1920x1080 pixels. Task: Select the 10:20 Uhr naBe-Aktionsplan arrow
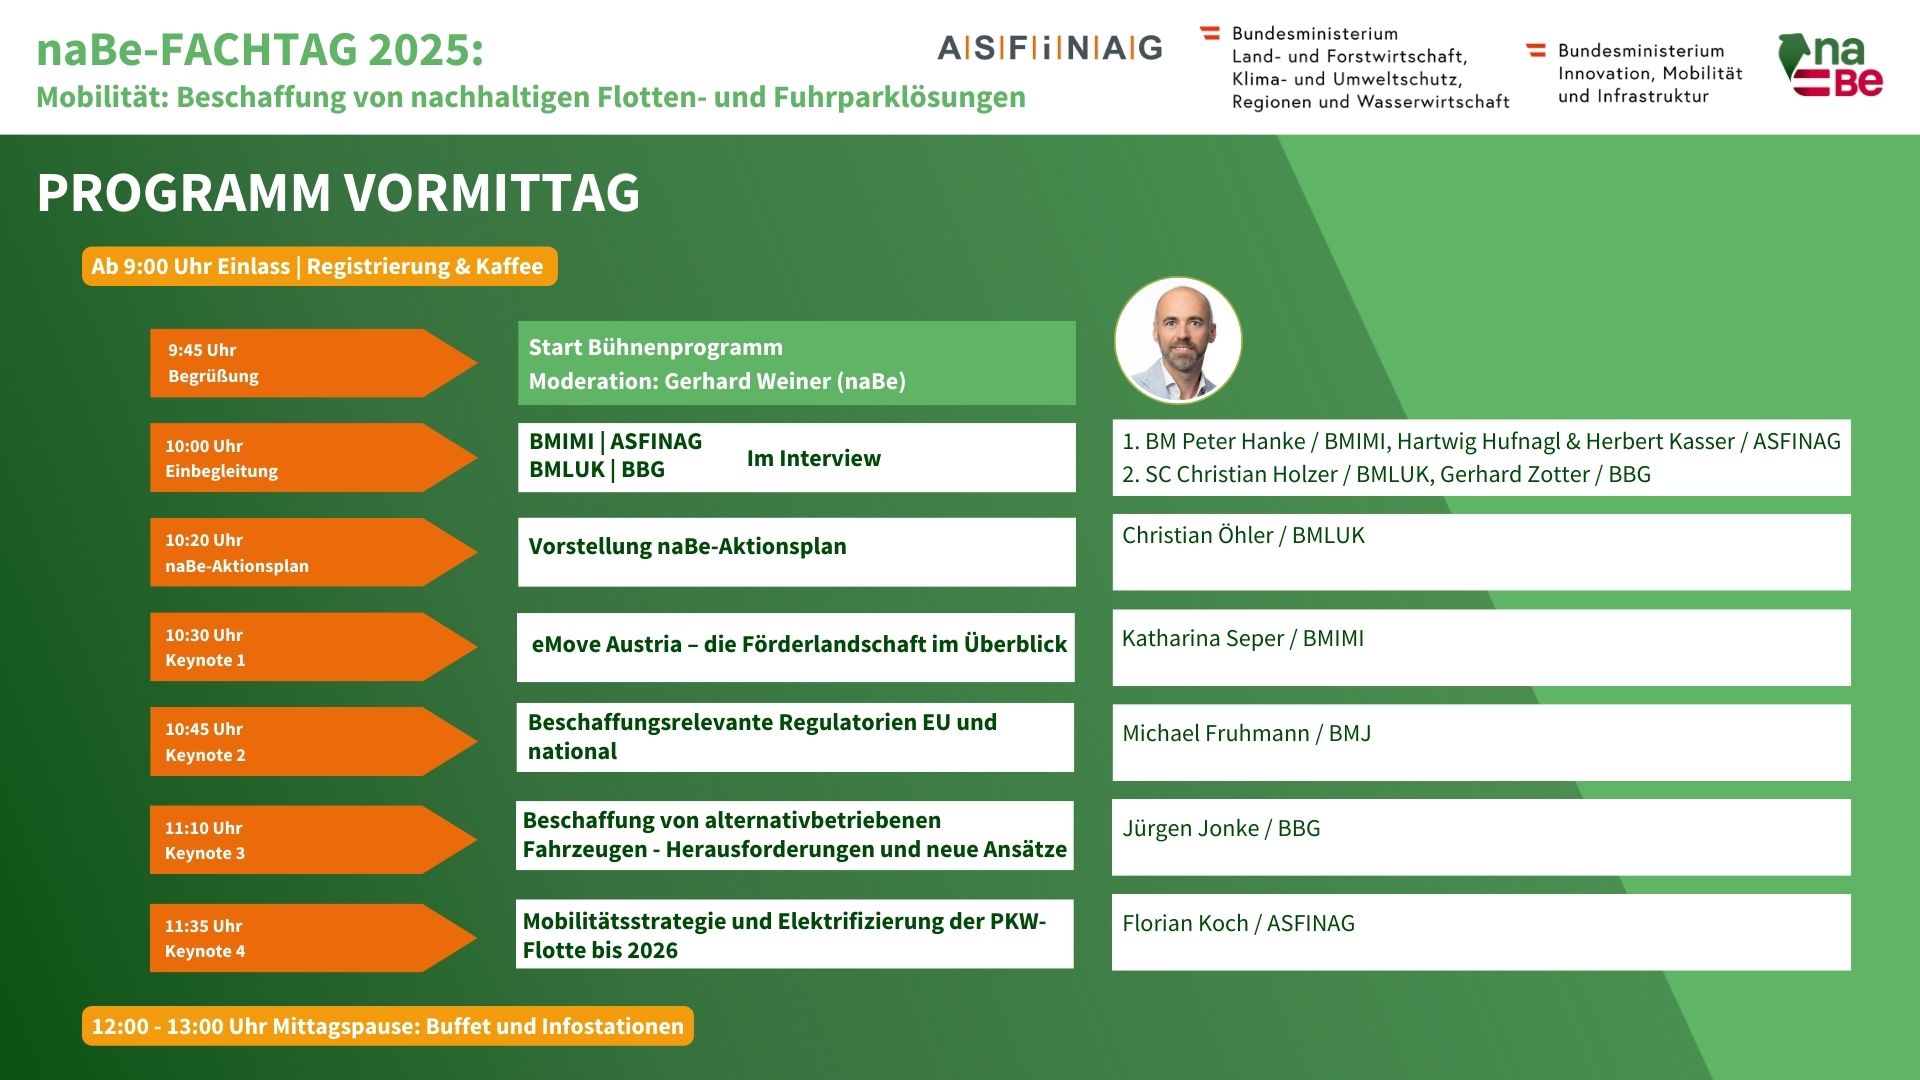click(300, 552)
